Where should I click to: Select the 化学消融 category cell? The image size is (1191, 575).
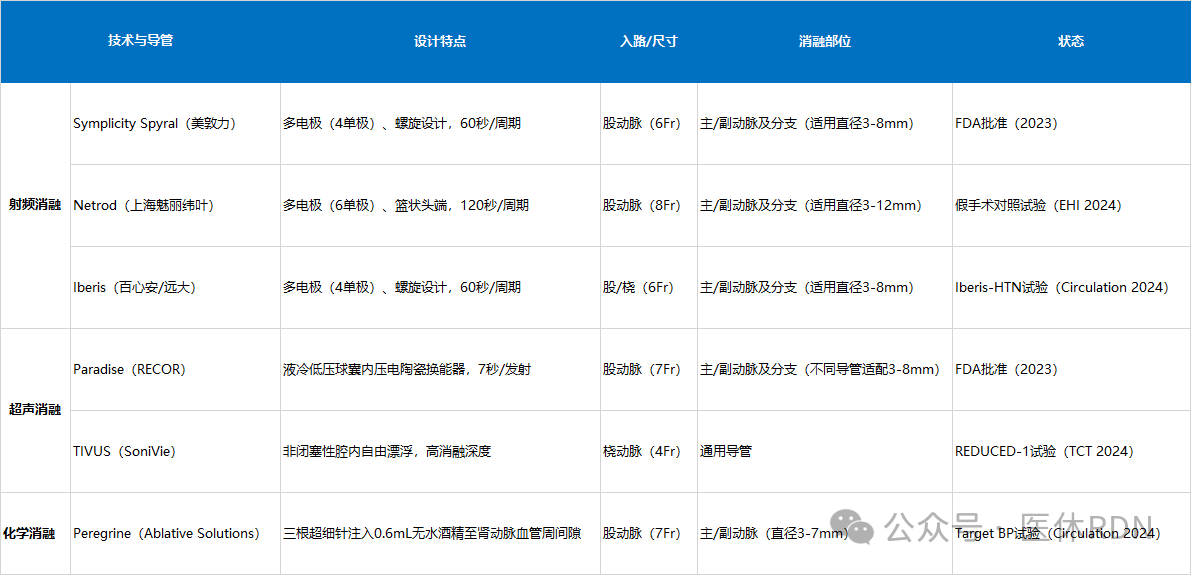[x=36, y=534]
